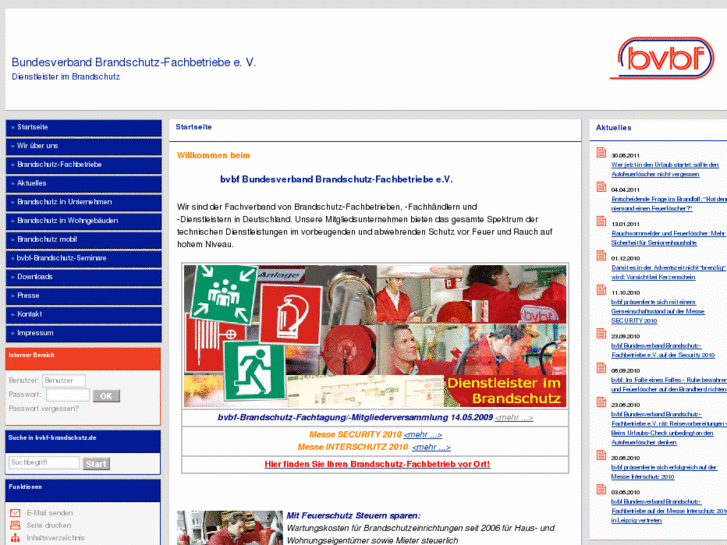Click the sitemap icon for Inhaltsverzeichnis
Viewport: 727px width, 545px height.
[15, 538]
